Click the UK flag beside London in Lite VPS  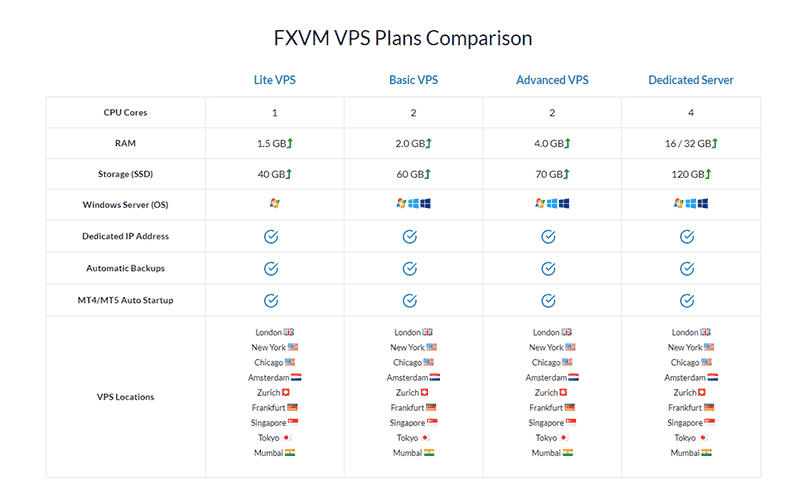point(289,332)
